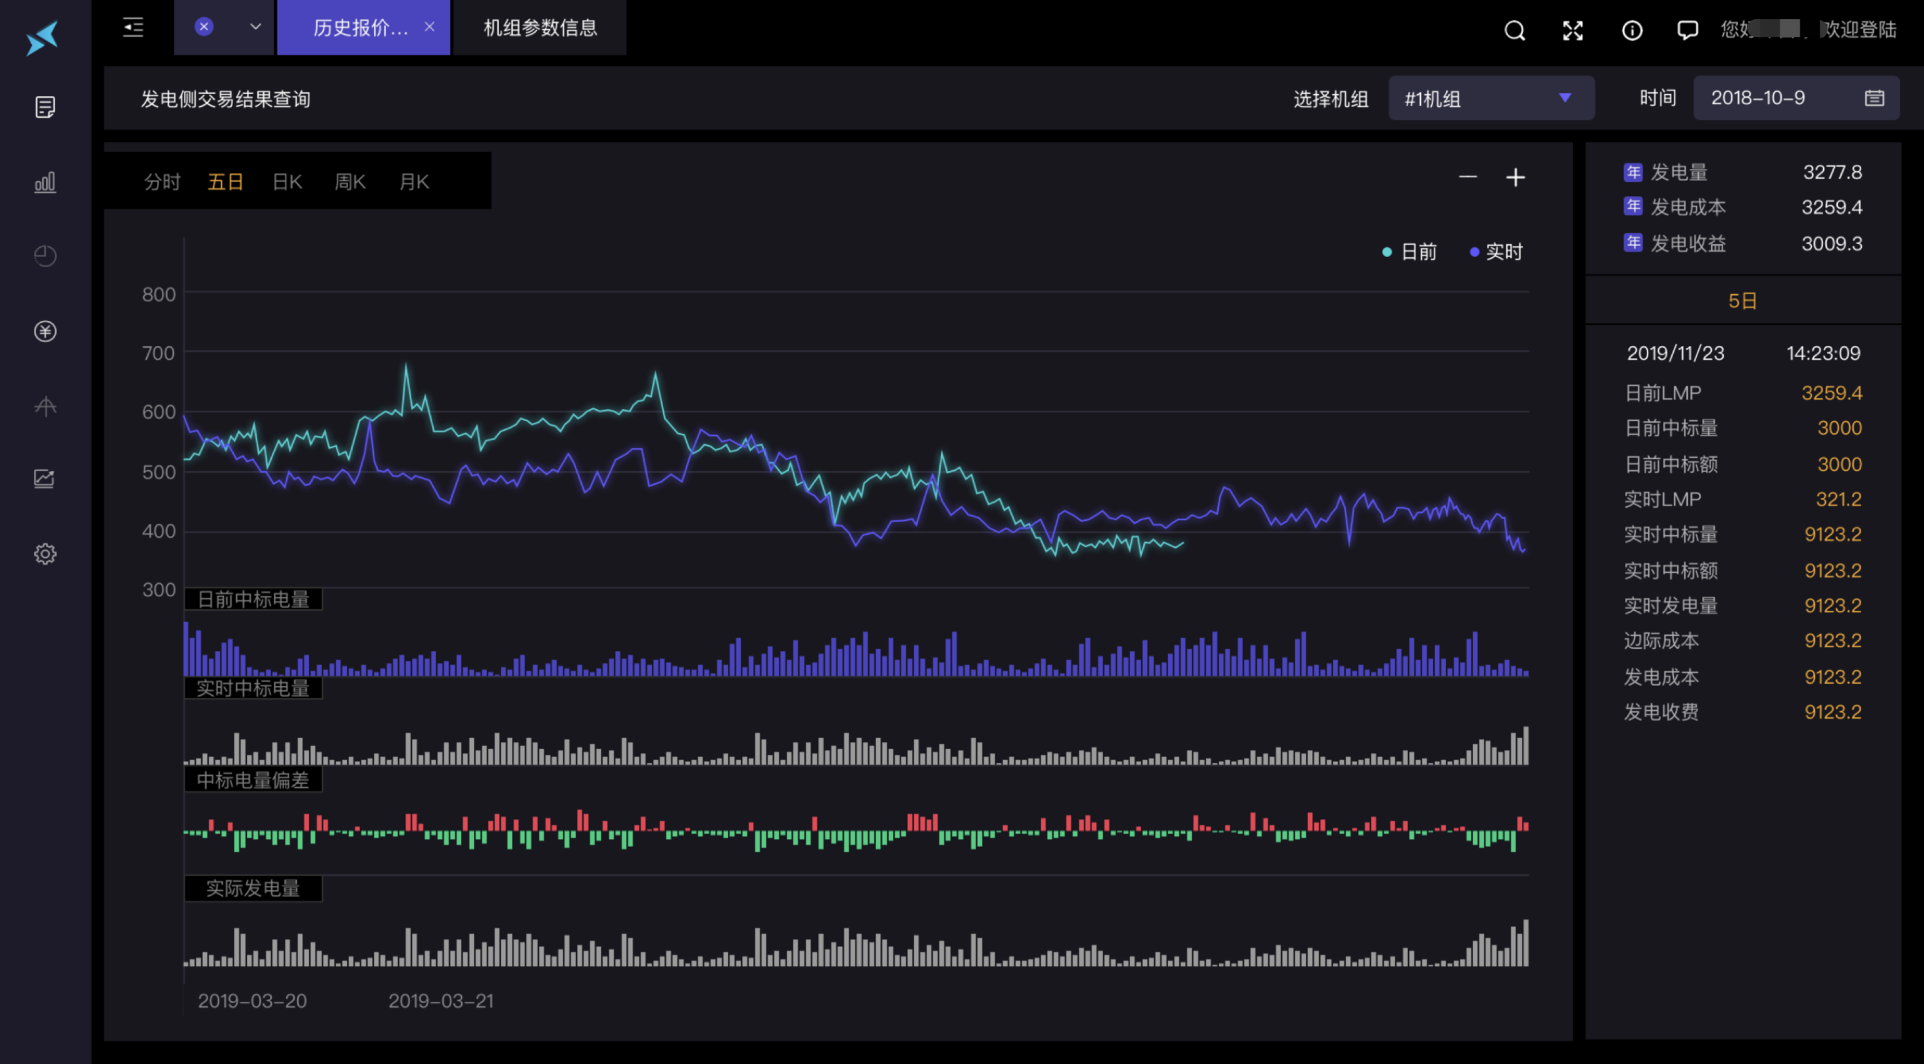Open the power tower sidebar icon

[45, 405]
